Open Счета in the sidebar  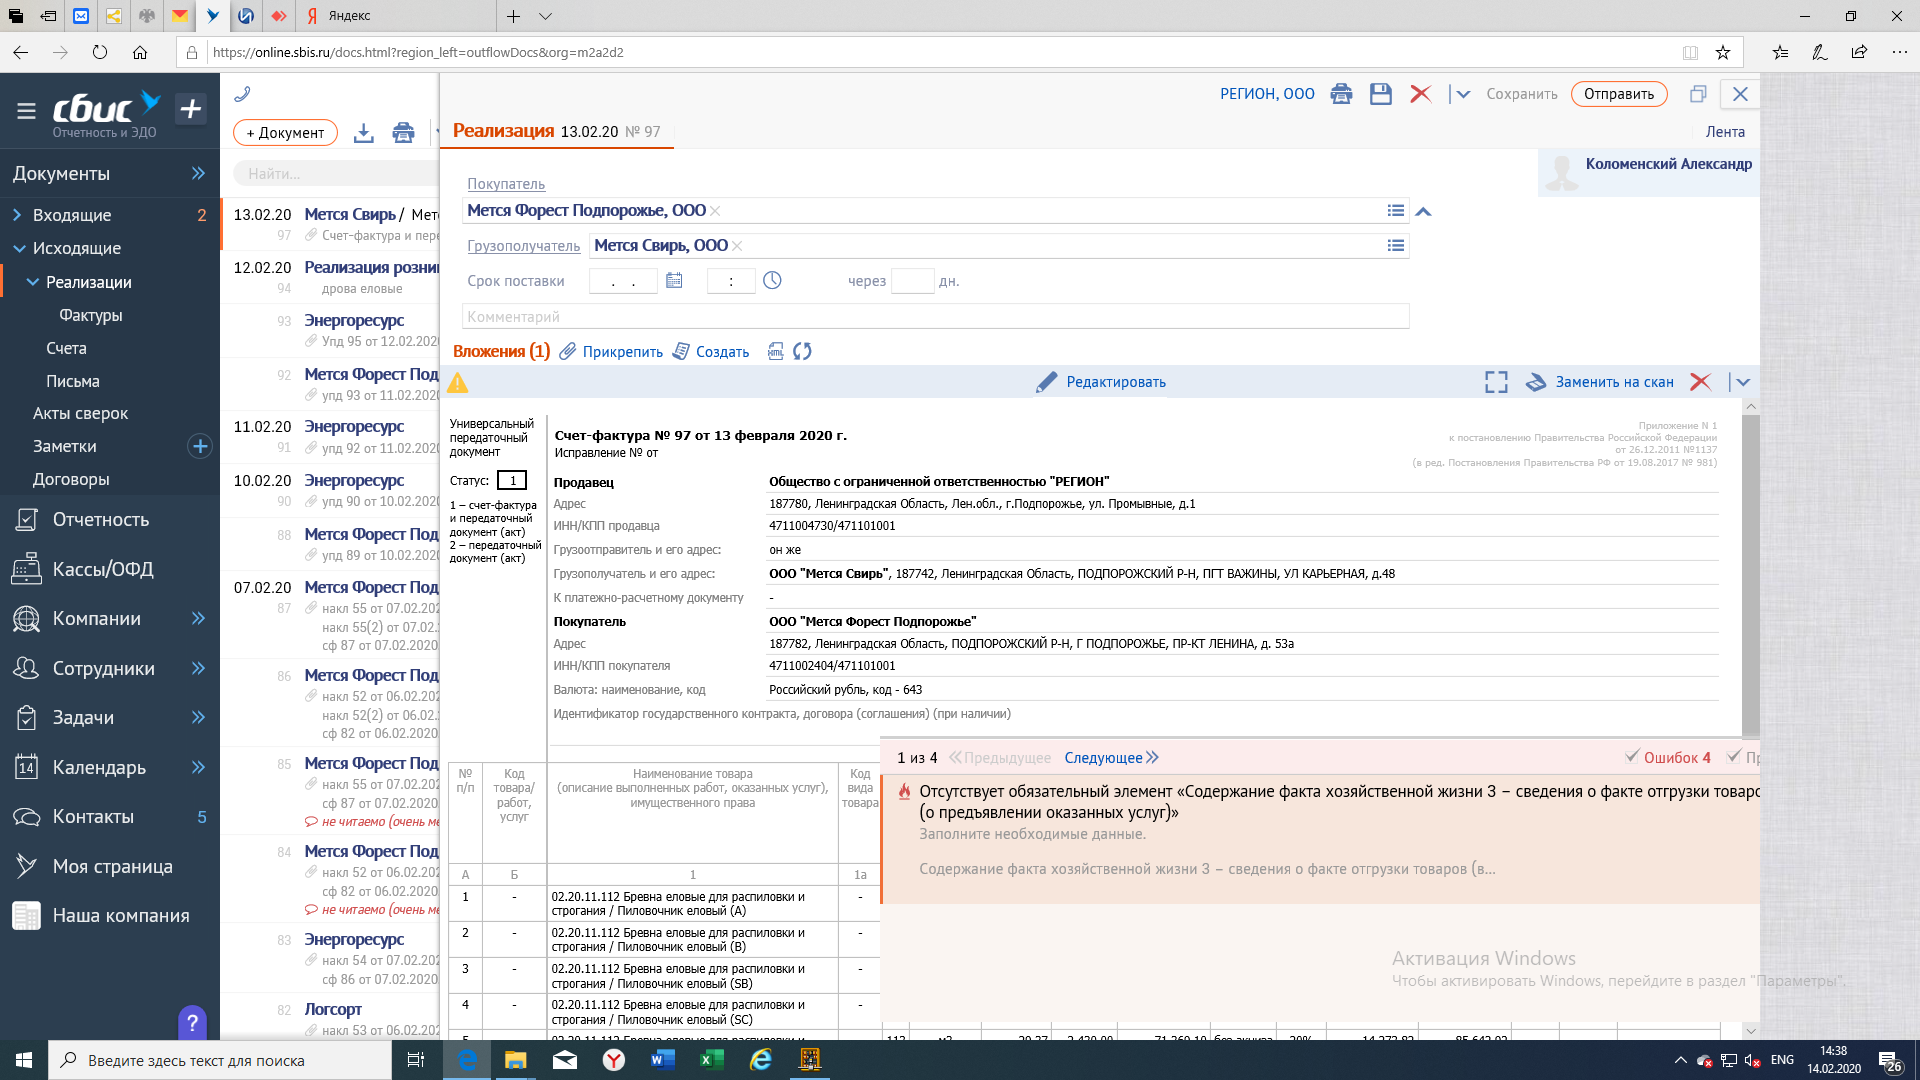coord(66,348)
